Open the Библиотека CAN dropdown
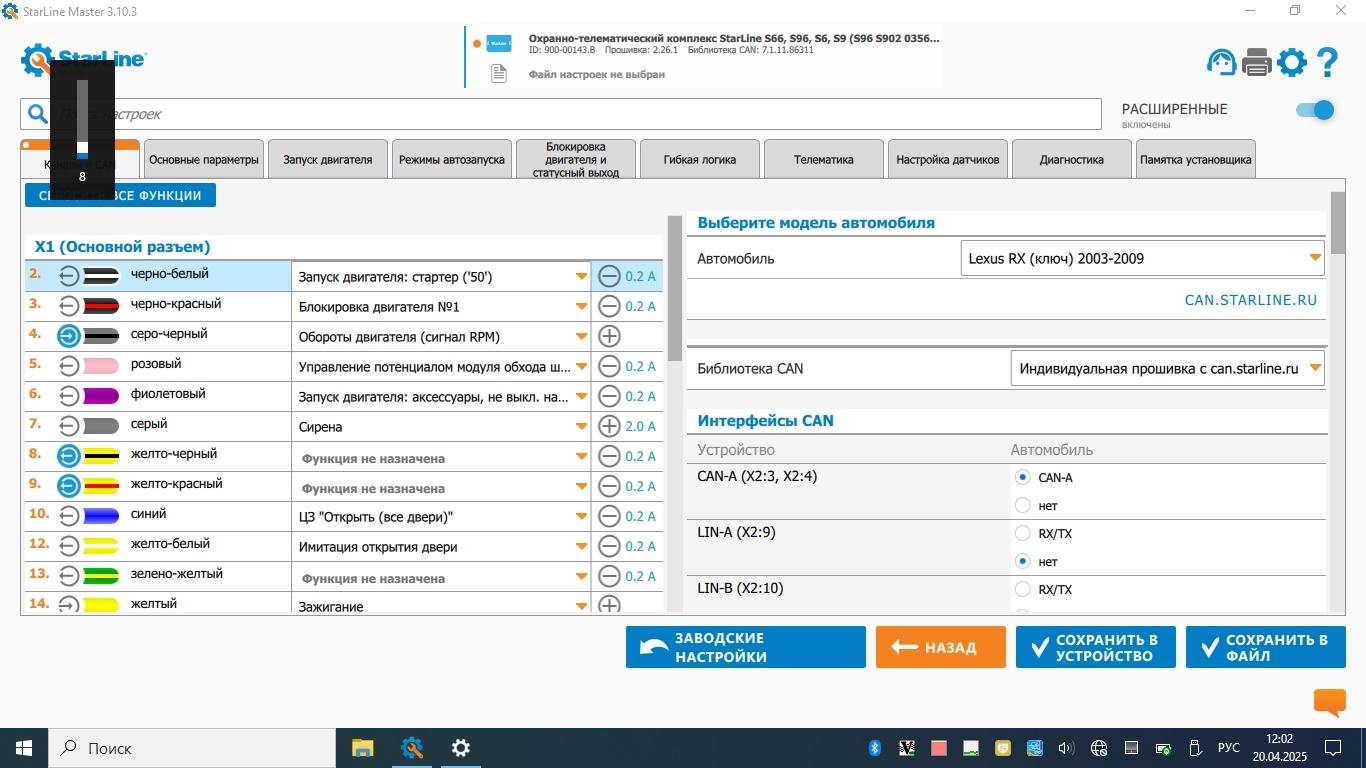 1167,368
